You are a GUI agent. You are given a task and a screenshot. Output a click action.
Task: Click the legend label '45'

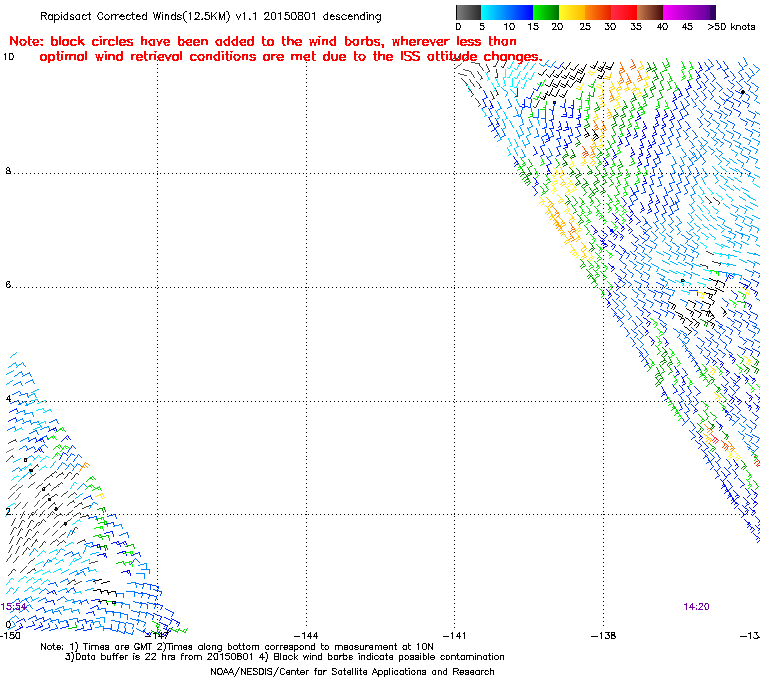687,27
